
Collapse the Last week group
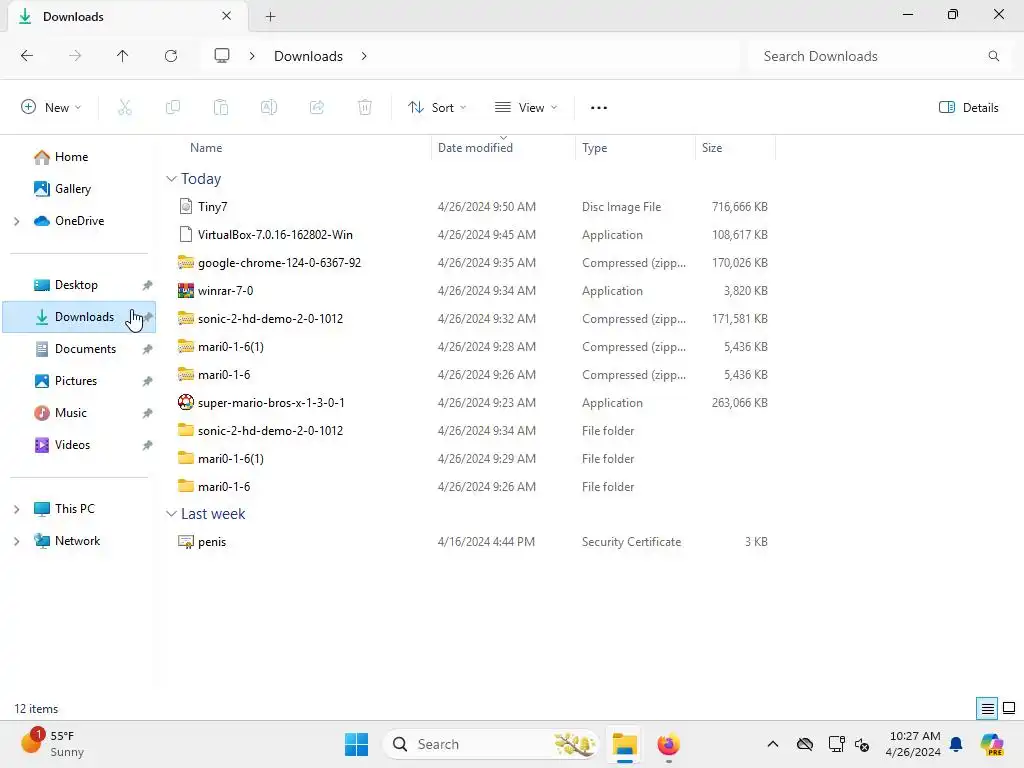[x=172, y=514]
